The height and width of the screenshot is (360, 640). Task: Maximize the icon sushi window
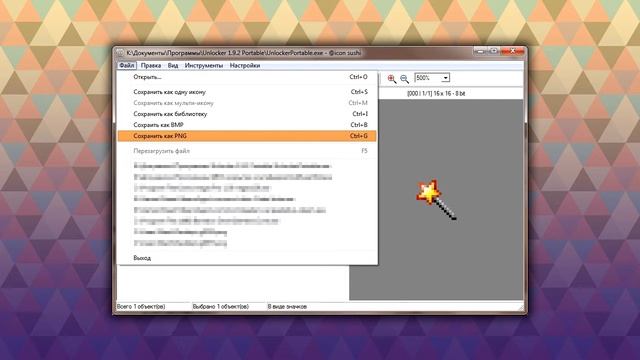tap(493, 51)
